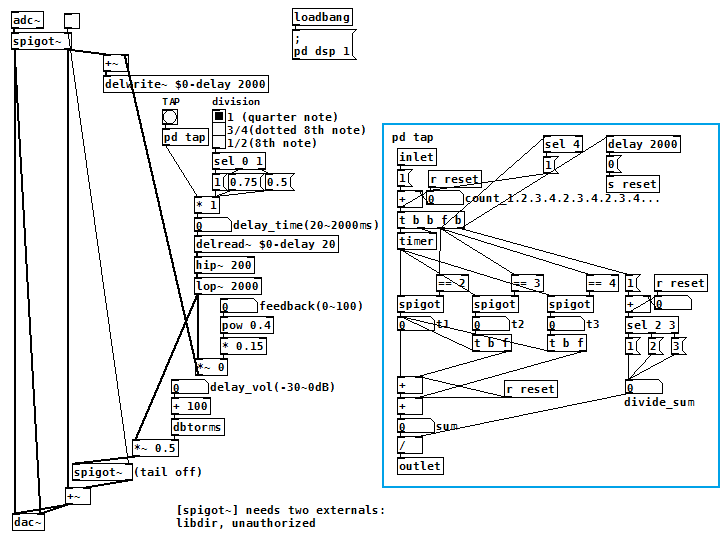Click the 2 message below sel 2 3
This screenshot has height=540, width=720.
pyautogui.click(x=655, y=346)
